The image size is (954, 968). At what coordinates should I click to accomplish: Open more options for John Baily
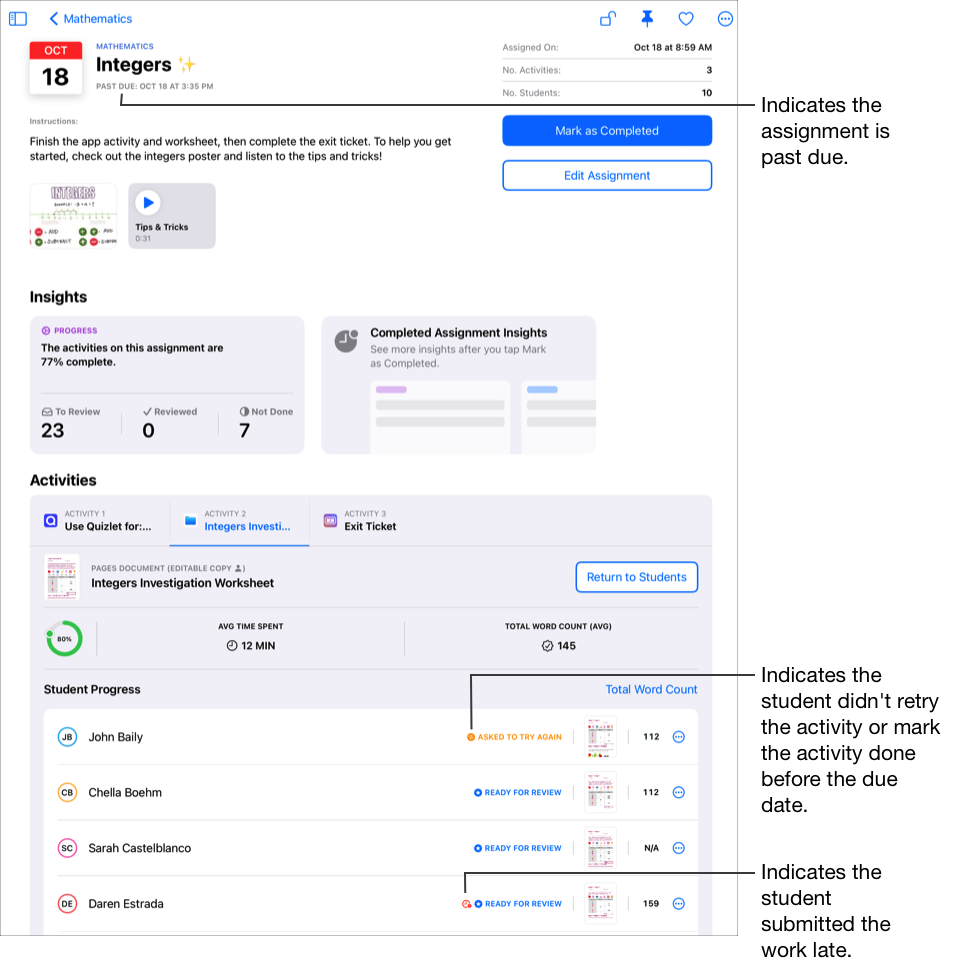point(678,736)
